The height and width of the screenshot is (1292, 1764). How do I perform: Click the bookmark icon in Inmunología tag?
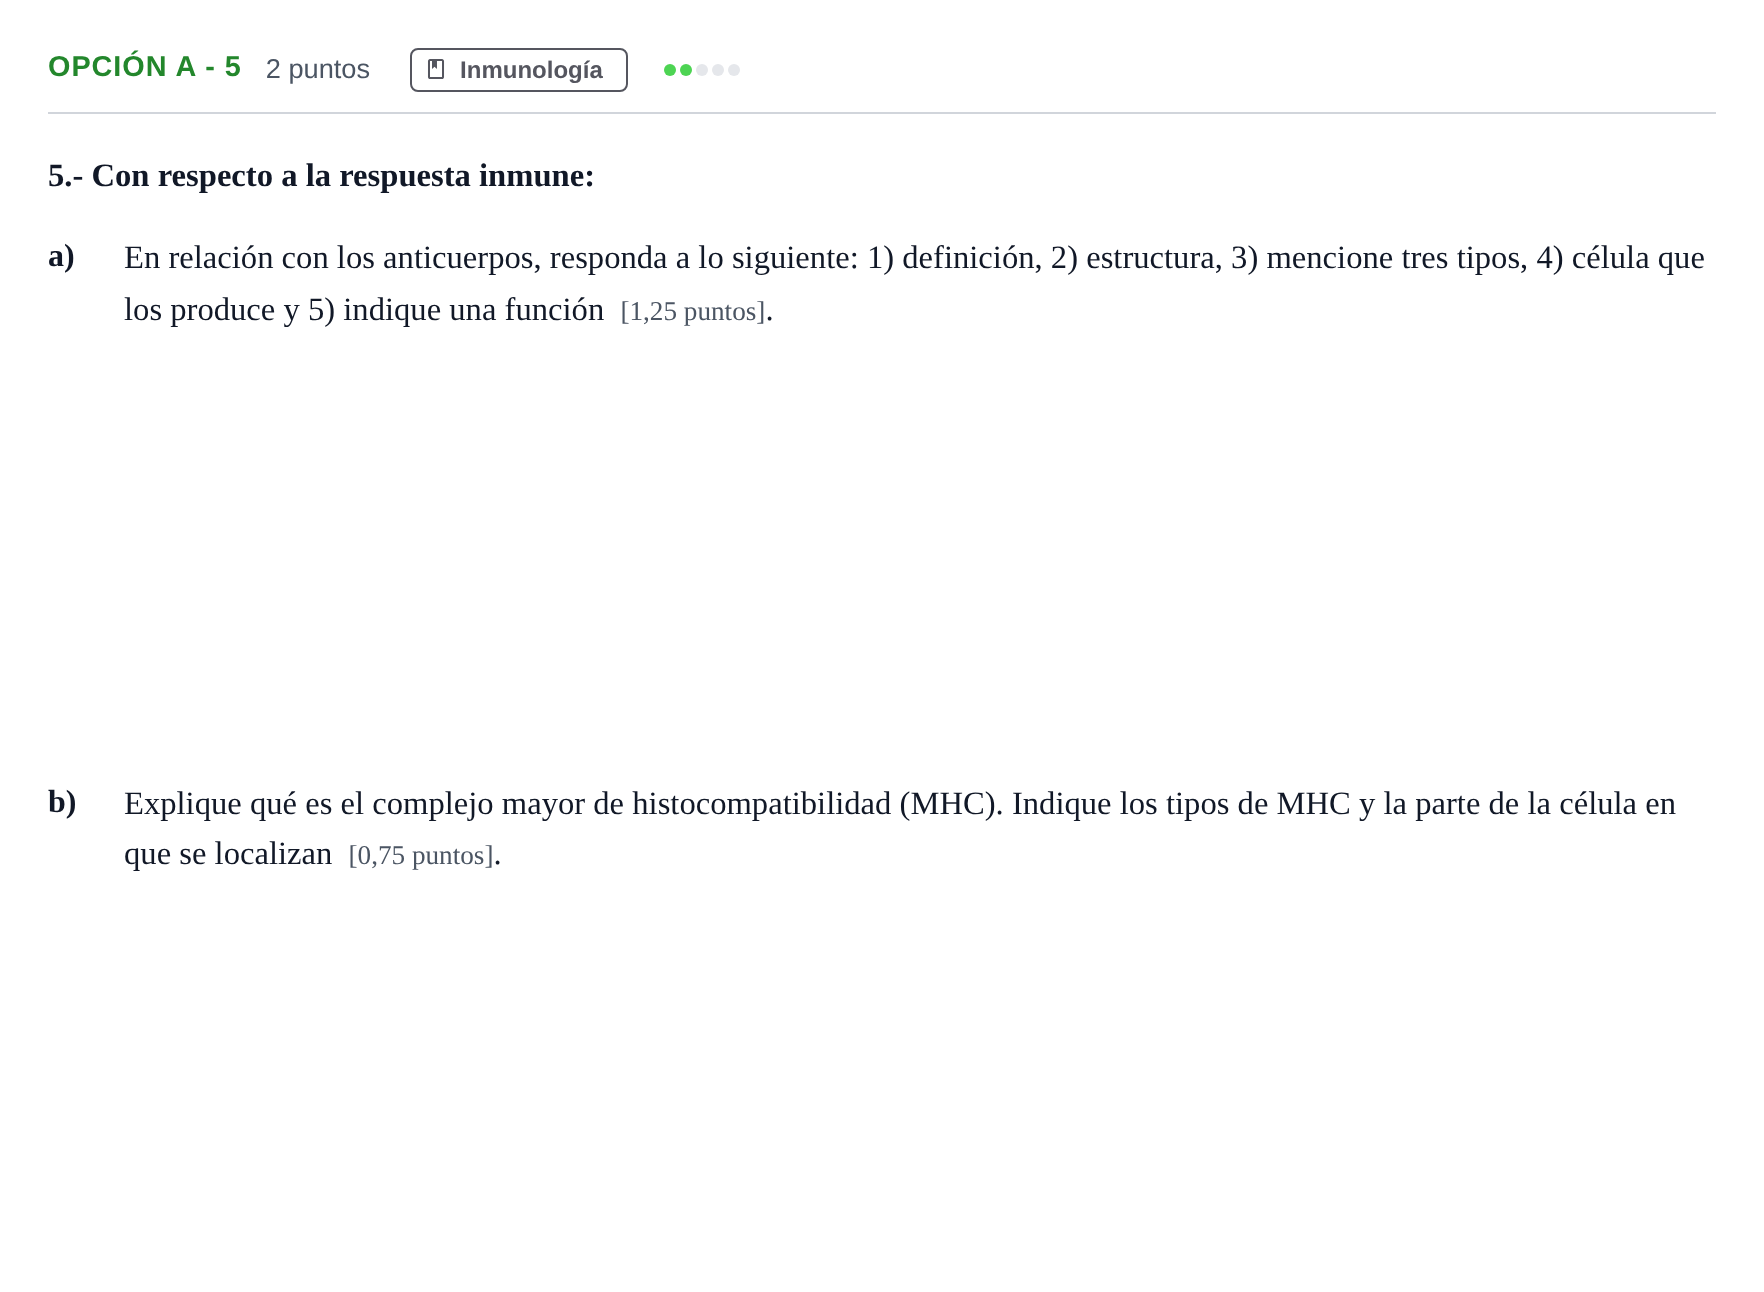(x=436, y=69)
